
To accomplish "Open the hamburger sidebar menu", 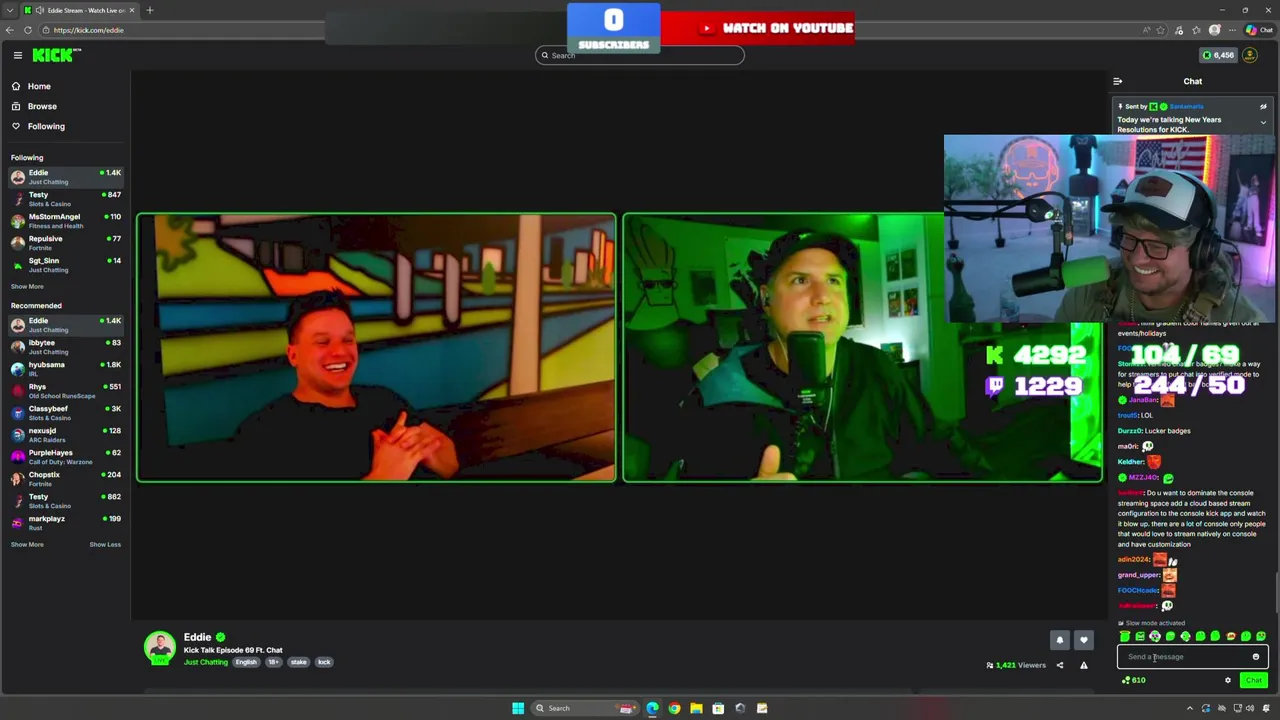I will [x=17, y=55].
